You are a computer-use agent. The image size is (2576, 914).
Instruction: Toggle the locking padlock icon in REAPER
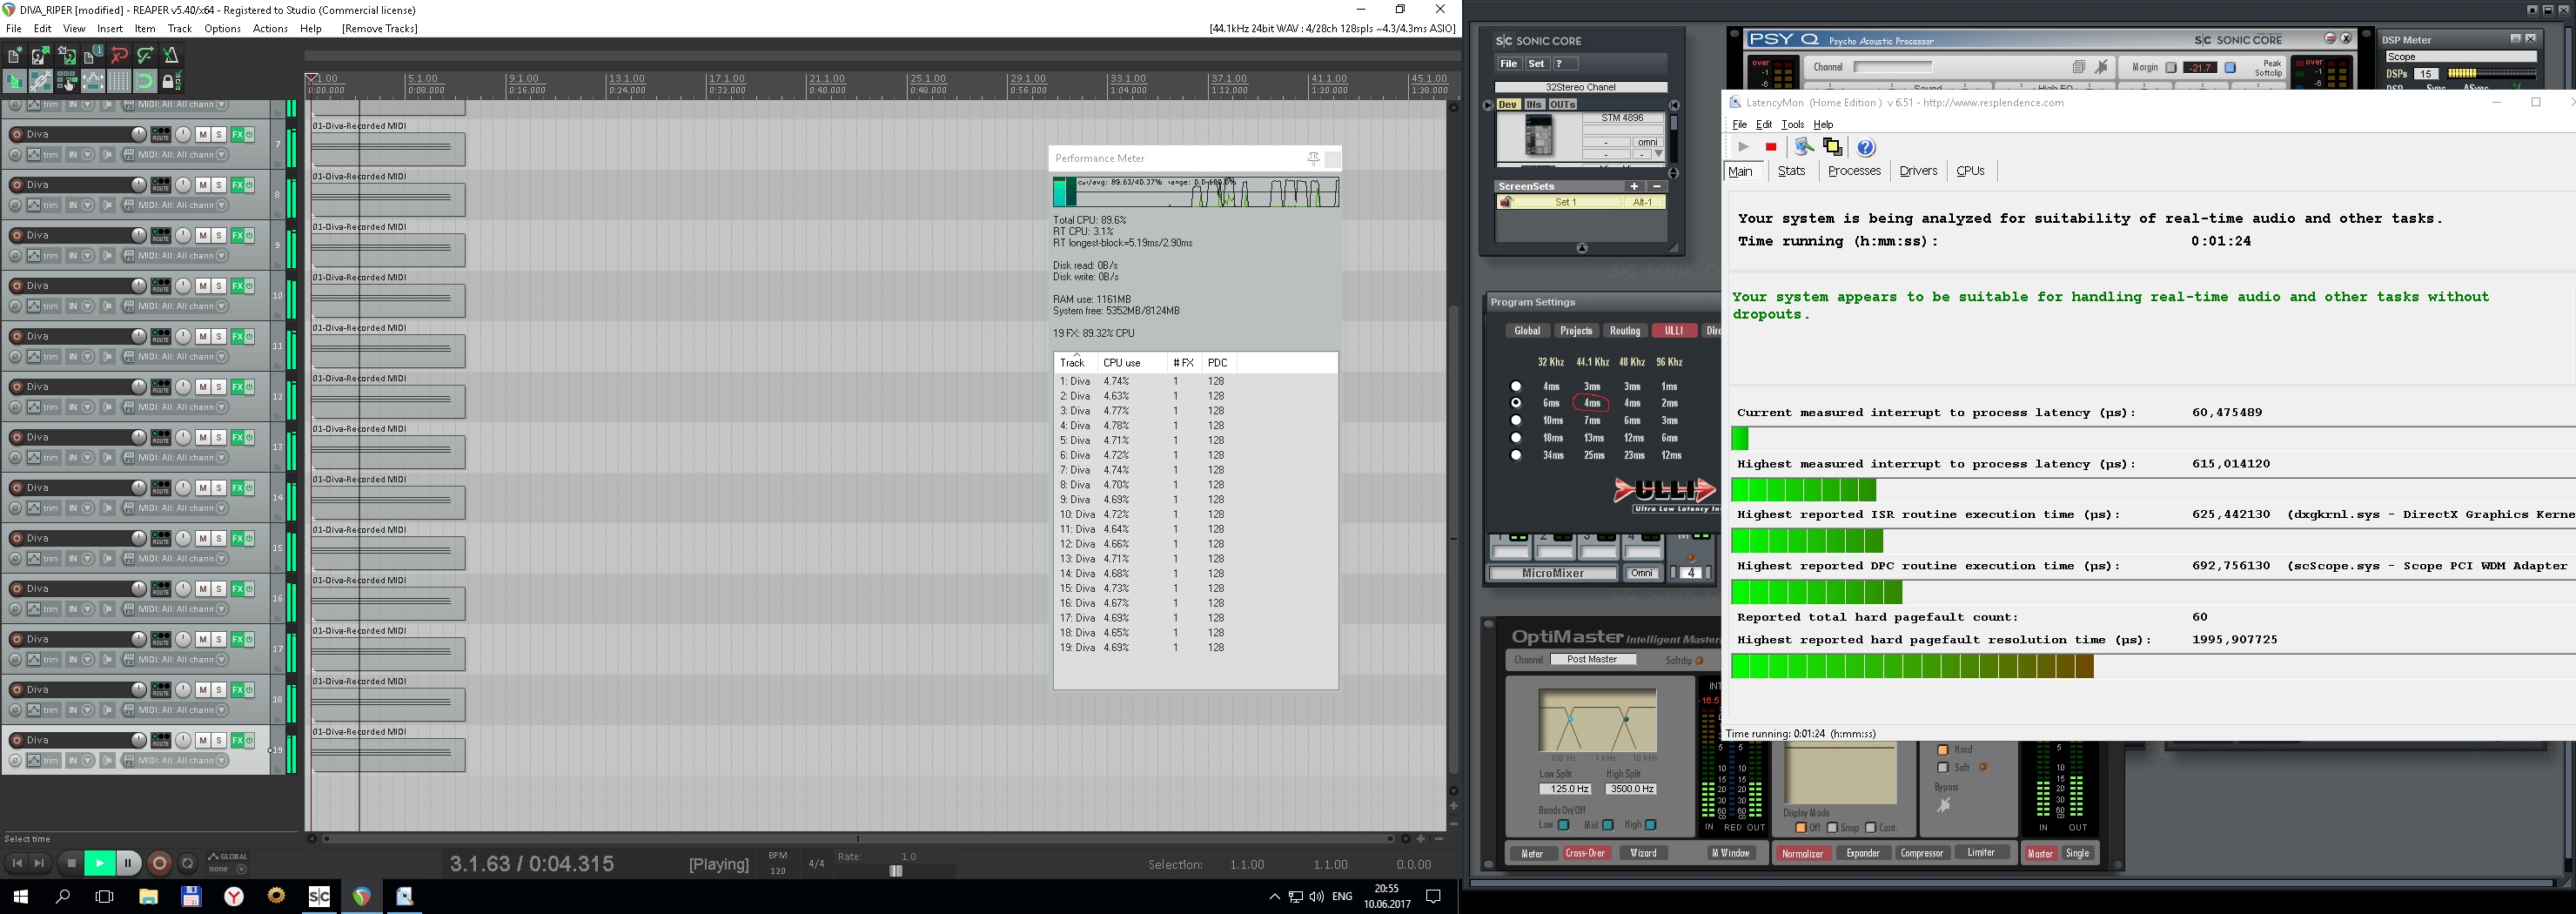pos(171,82)
